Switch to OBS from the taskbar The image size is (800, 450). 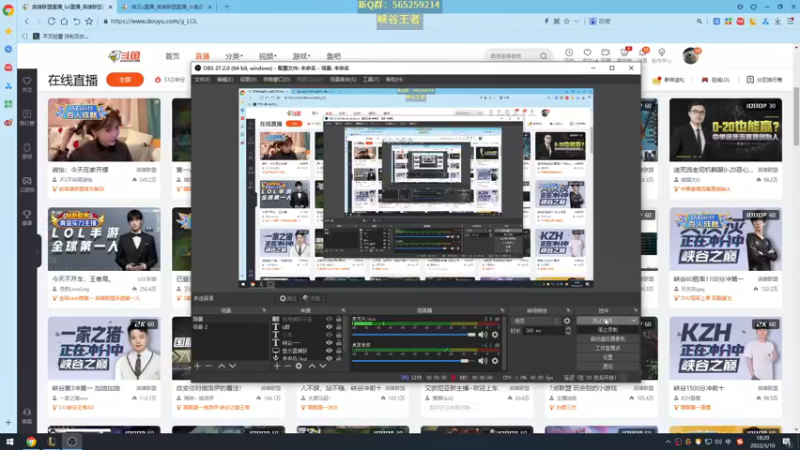point(72,442)
